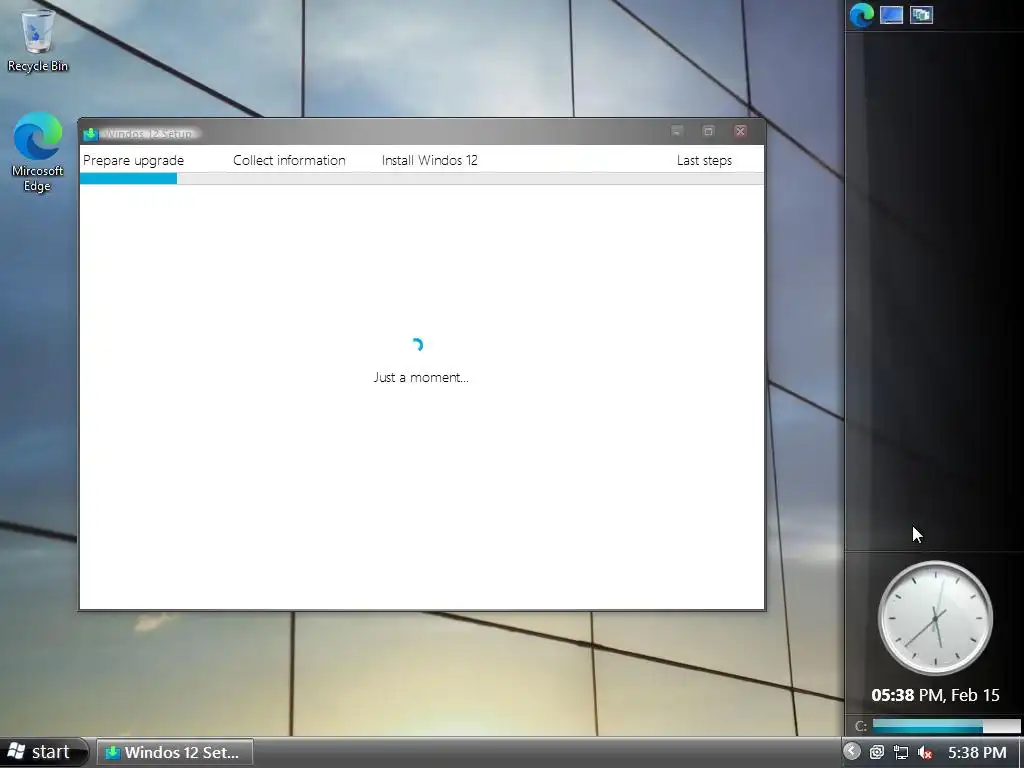Click the Install Windos 12 step label
Image resolution: width=1024 pixels, height=768 pixels.
click(430, 160)
